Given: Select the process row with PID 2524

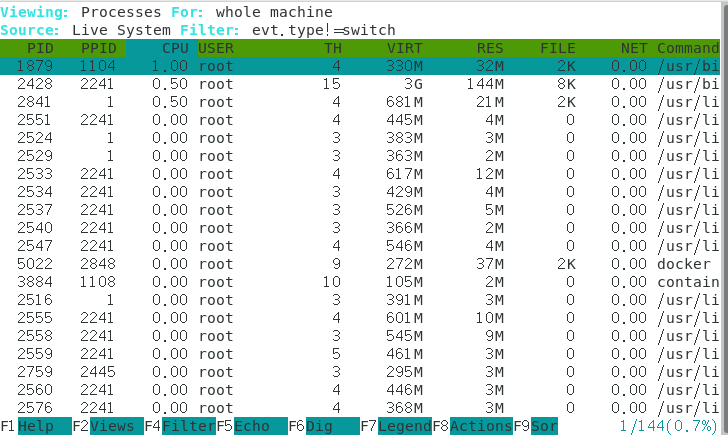Looking at the screenshot, I should click(x=360, y=138).
